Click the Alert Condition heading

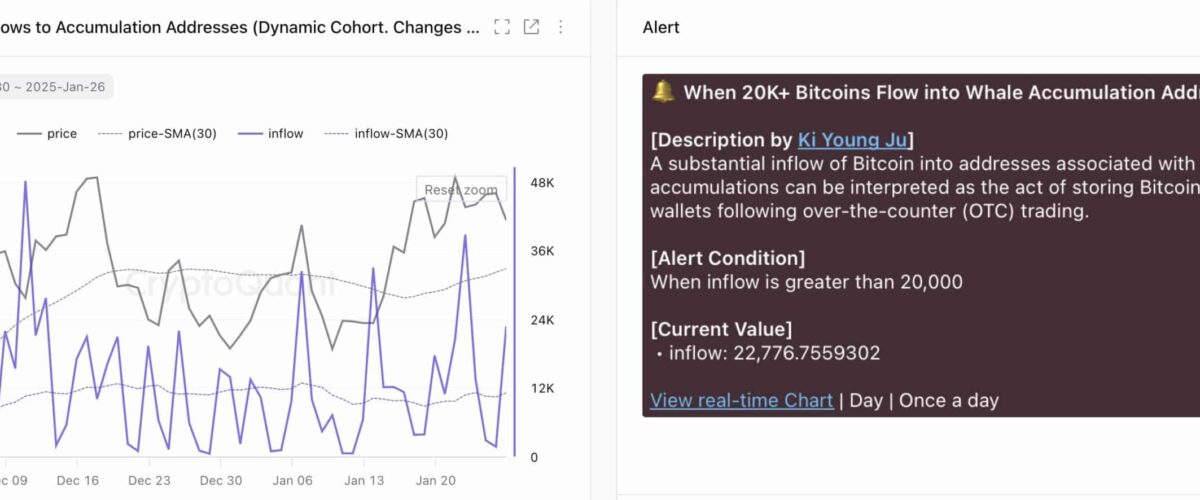point(727,258)
